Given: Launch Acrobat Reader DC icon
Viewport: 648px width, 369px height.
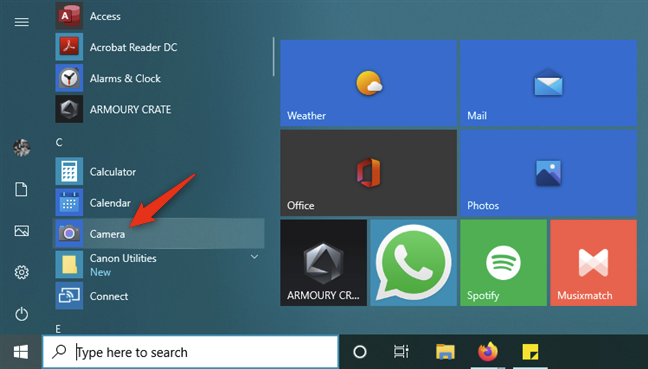Looking at the screenshot, I should click(69, 47).
